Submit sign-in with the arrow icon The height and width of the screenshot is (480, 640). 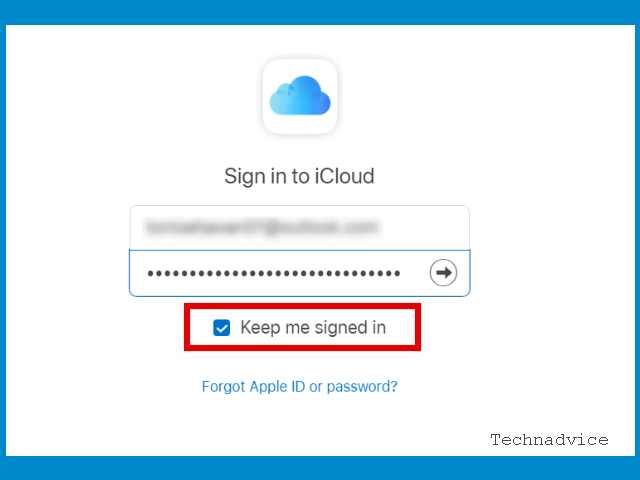[x=443, y=272]
